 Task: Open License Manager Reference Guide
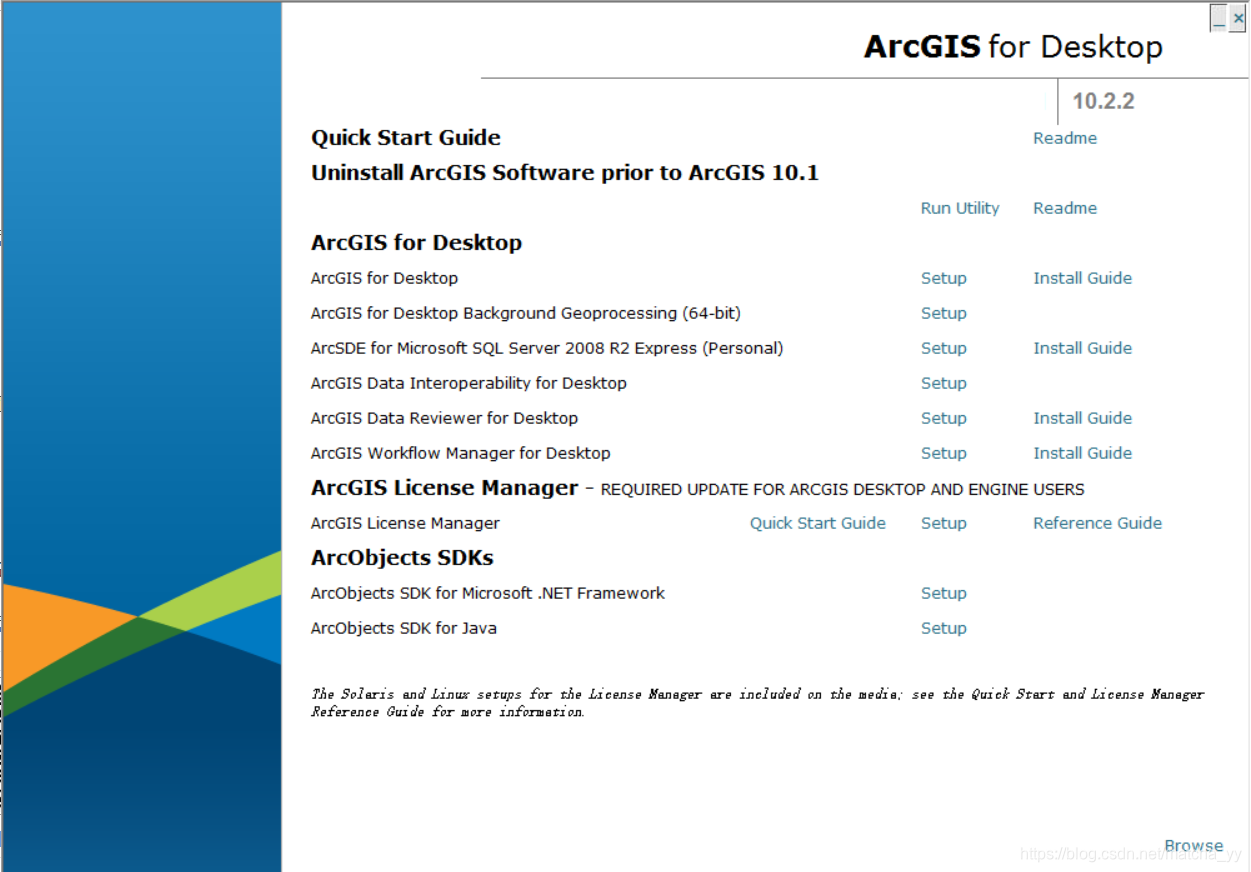coord(1098,523)
